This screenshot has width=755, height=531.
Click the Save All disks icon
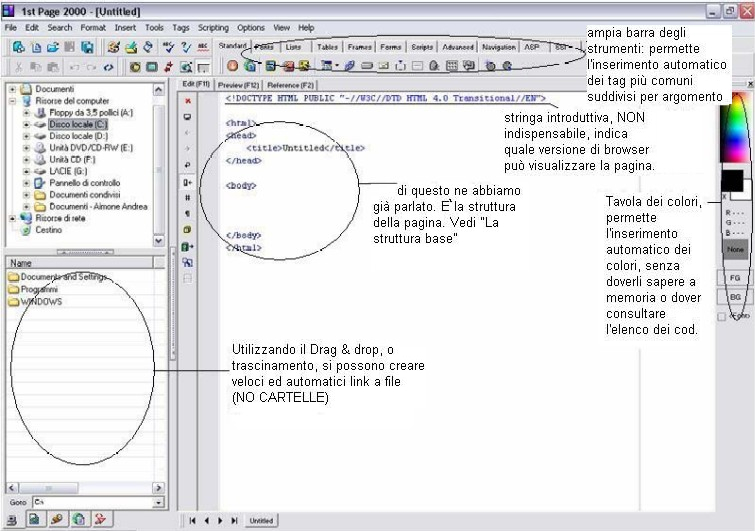click(87, 47)
